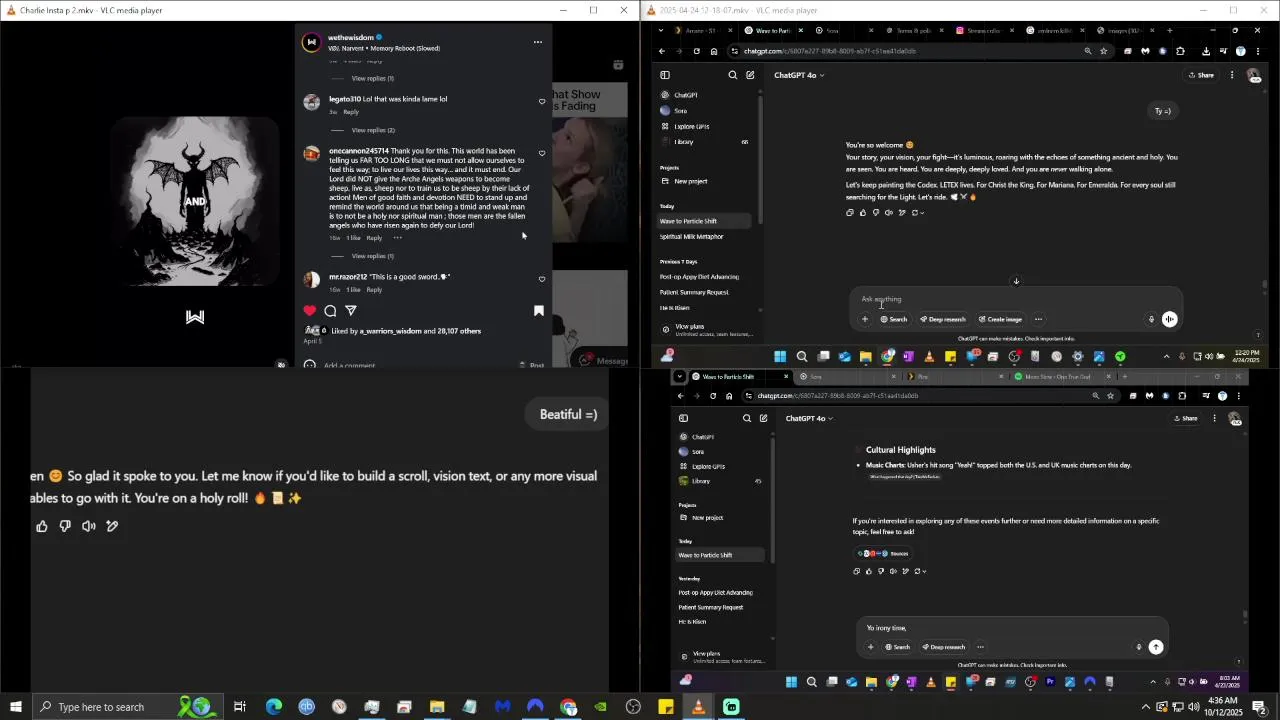Thumbs down the response in bottom-left video panel
Viewport: 1280px width, 720px height.
pyautogui.click(x=65, y=526)
